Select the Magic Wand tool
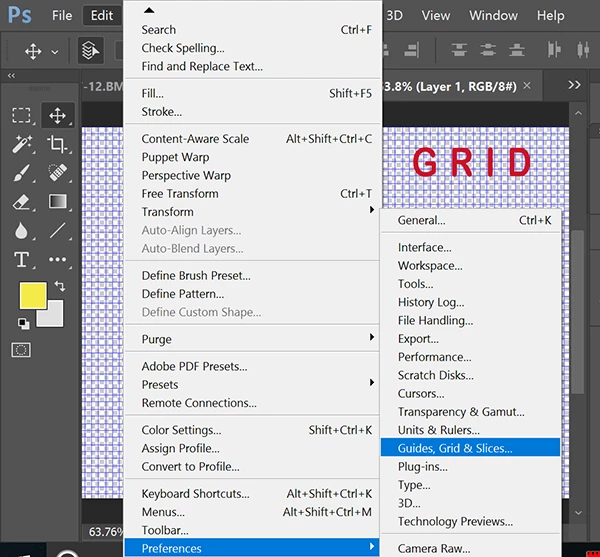Screen dimensions: 600x557 22,144
